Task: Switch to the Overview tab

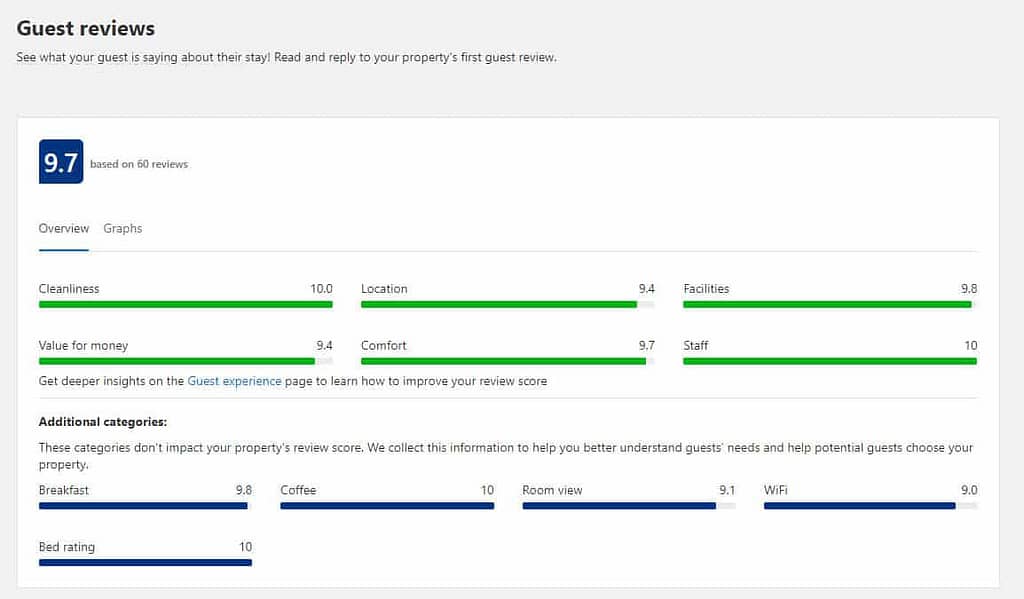Action: pos(63,229)
